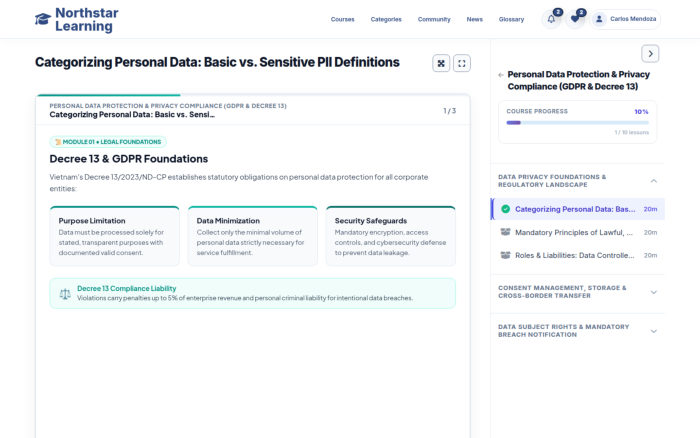The height and width of the screenshot is (438, 700).
Task: Expand the Consent Management, Storage & Cross-Border Transfer section
Action: 577,292
